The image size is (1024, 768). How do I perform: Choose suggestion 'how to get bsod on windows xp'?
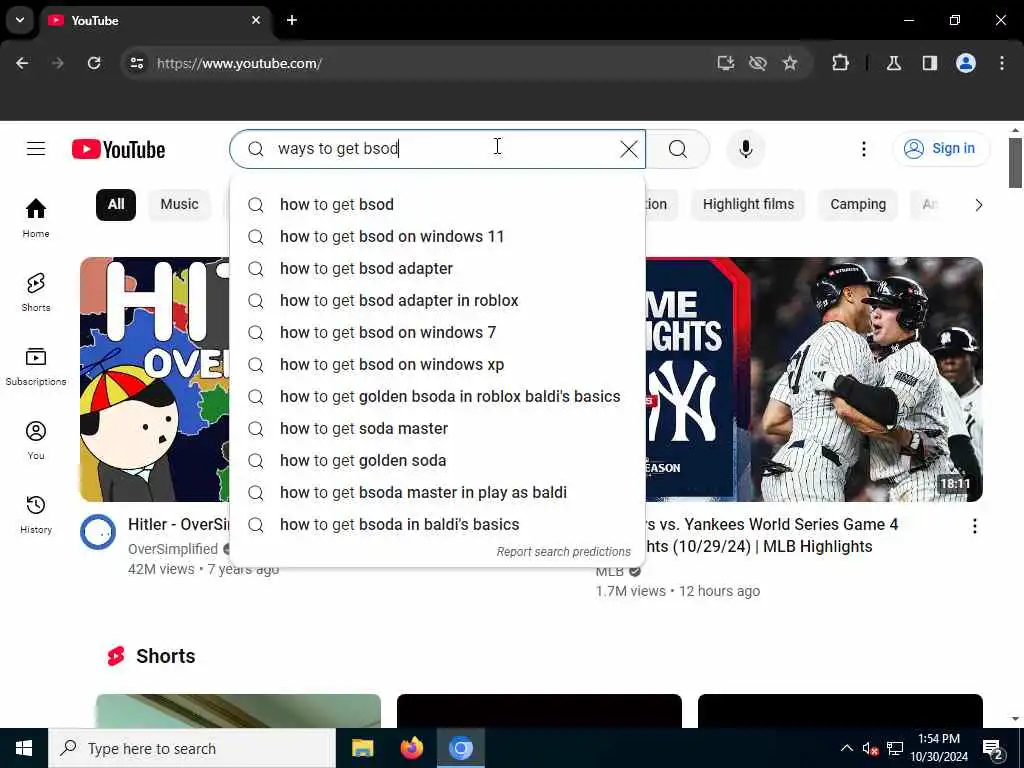tap(438, 364)
